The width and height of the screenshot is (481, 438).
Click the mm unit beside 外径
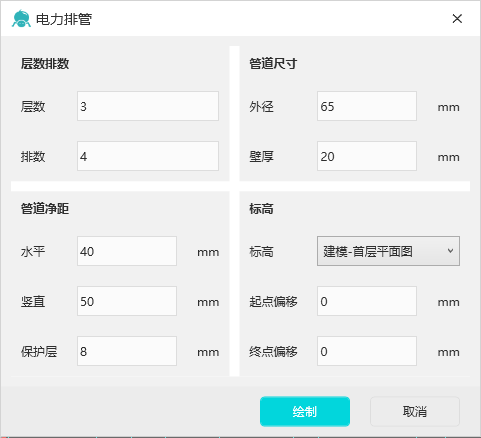tap(448, 108)
